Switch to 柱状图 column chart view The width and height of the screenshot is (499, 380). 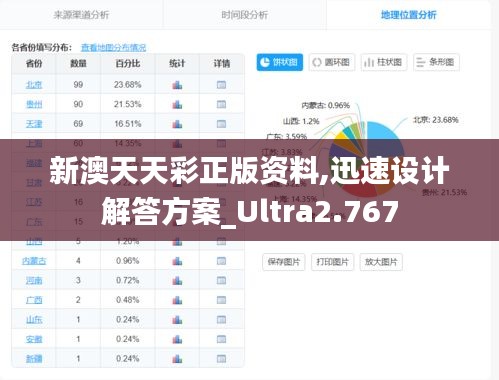384,62
